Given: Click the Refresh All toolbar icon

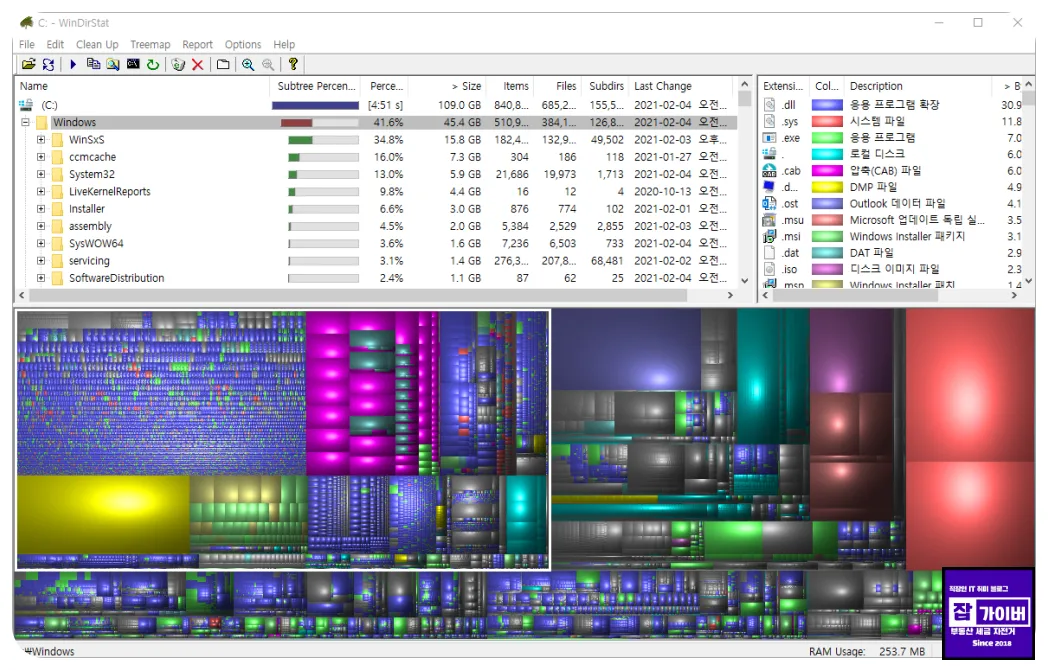Looking at the screenshot, I should point(48,64).
